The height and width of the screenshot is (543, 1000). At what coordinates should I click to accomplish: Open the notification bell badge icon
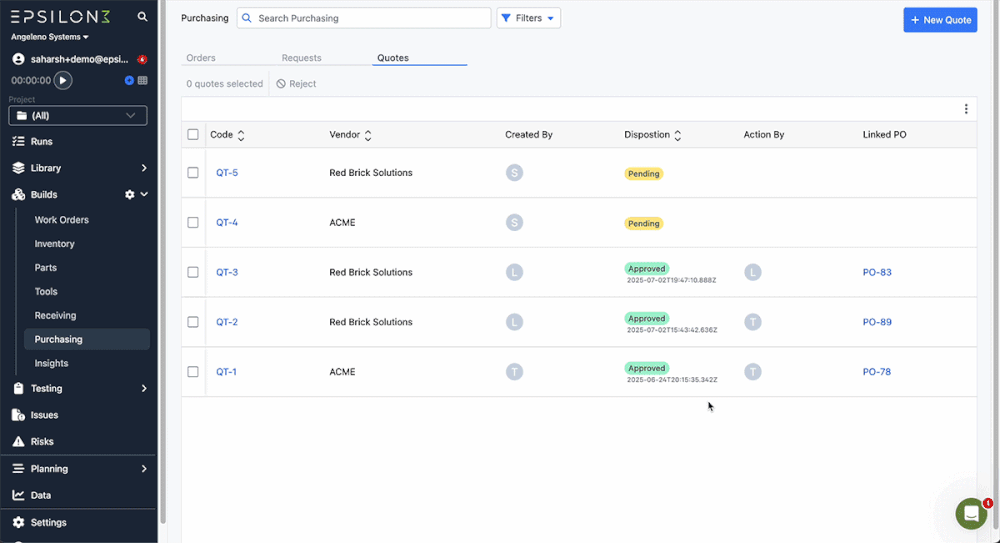[x=142, y=59]
